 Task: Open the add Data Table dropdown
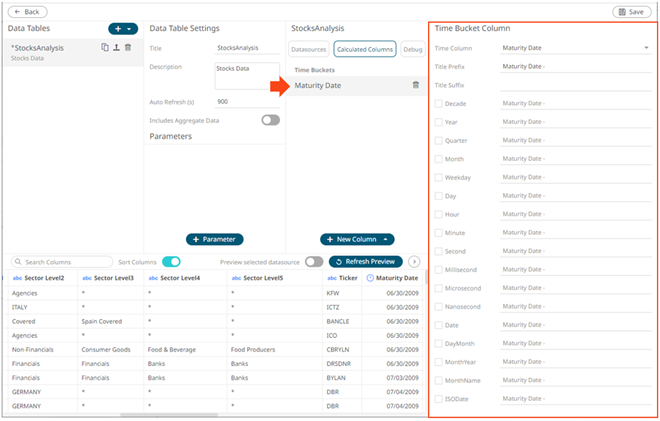(122, 28)
